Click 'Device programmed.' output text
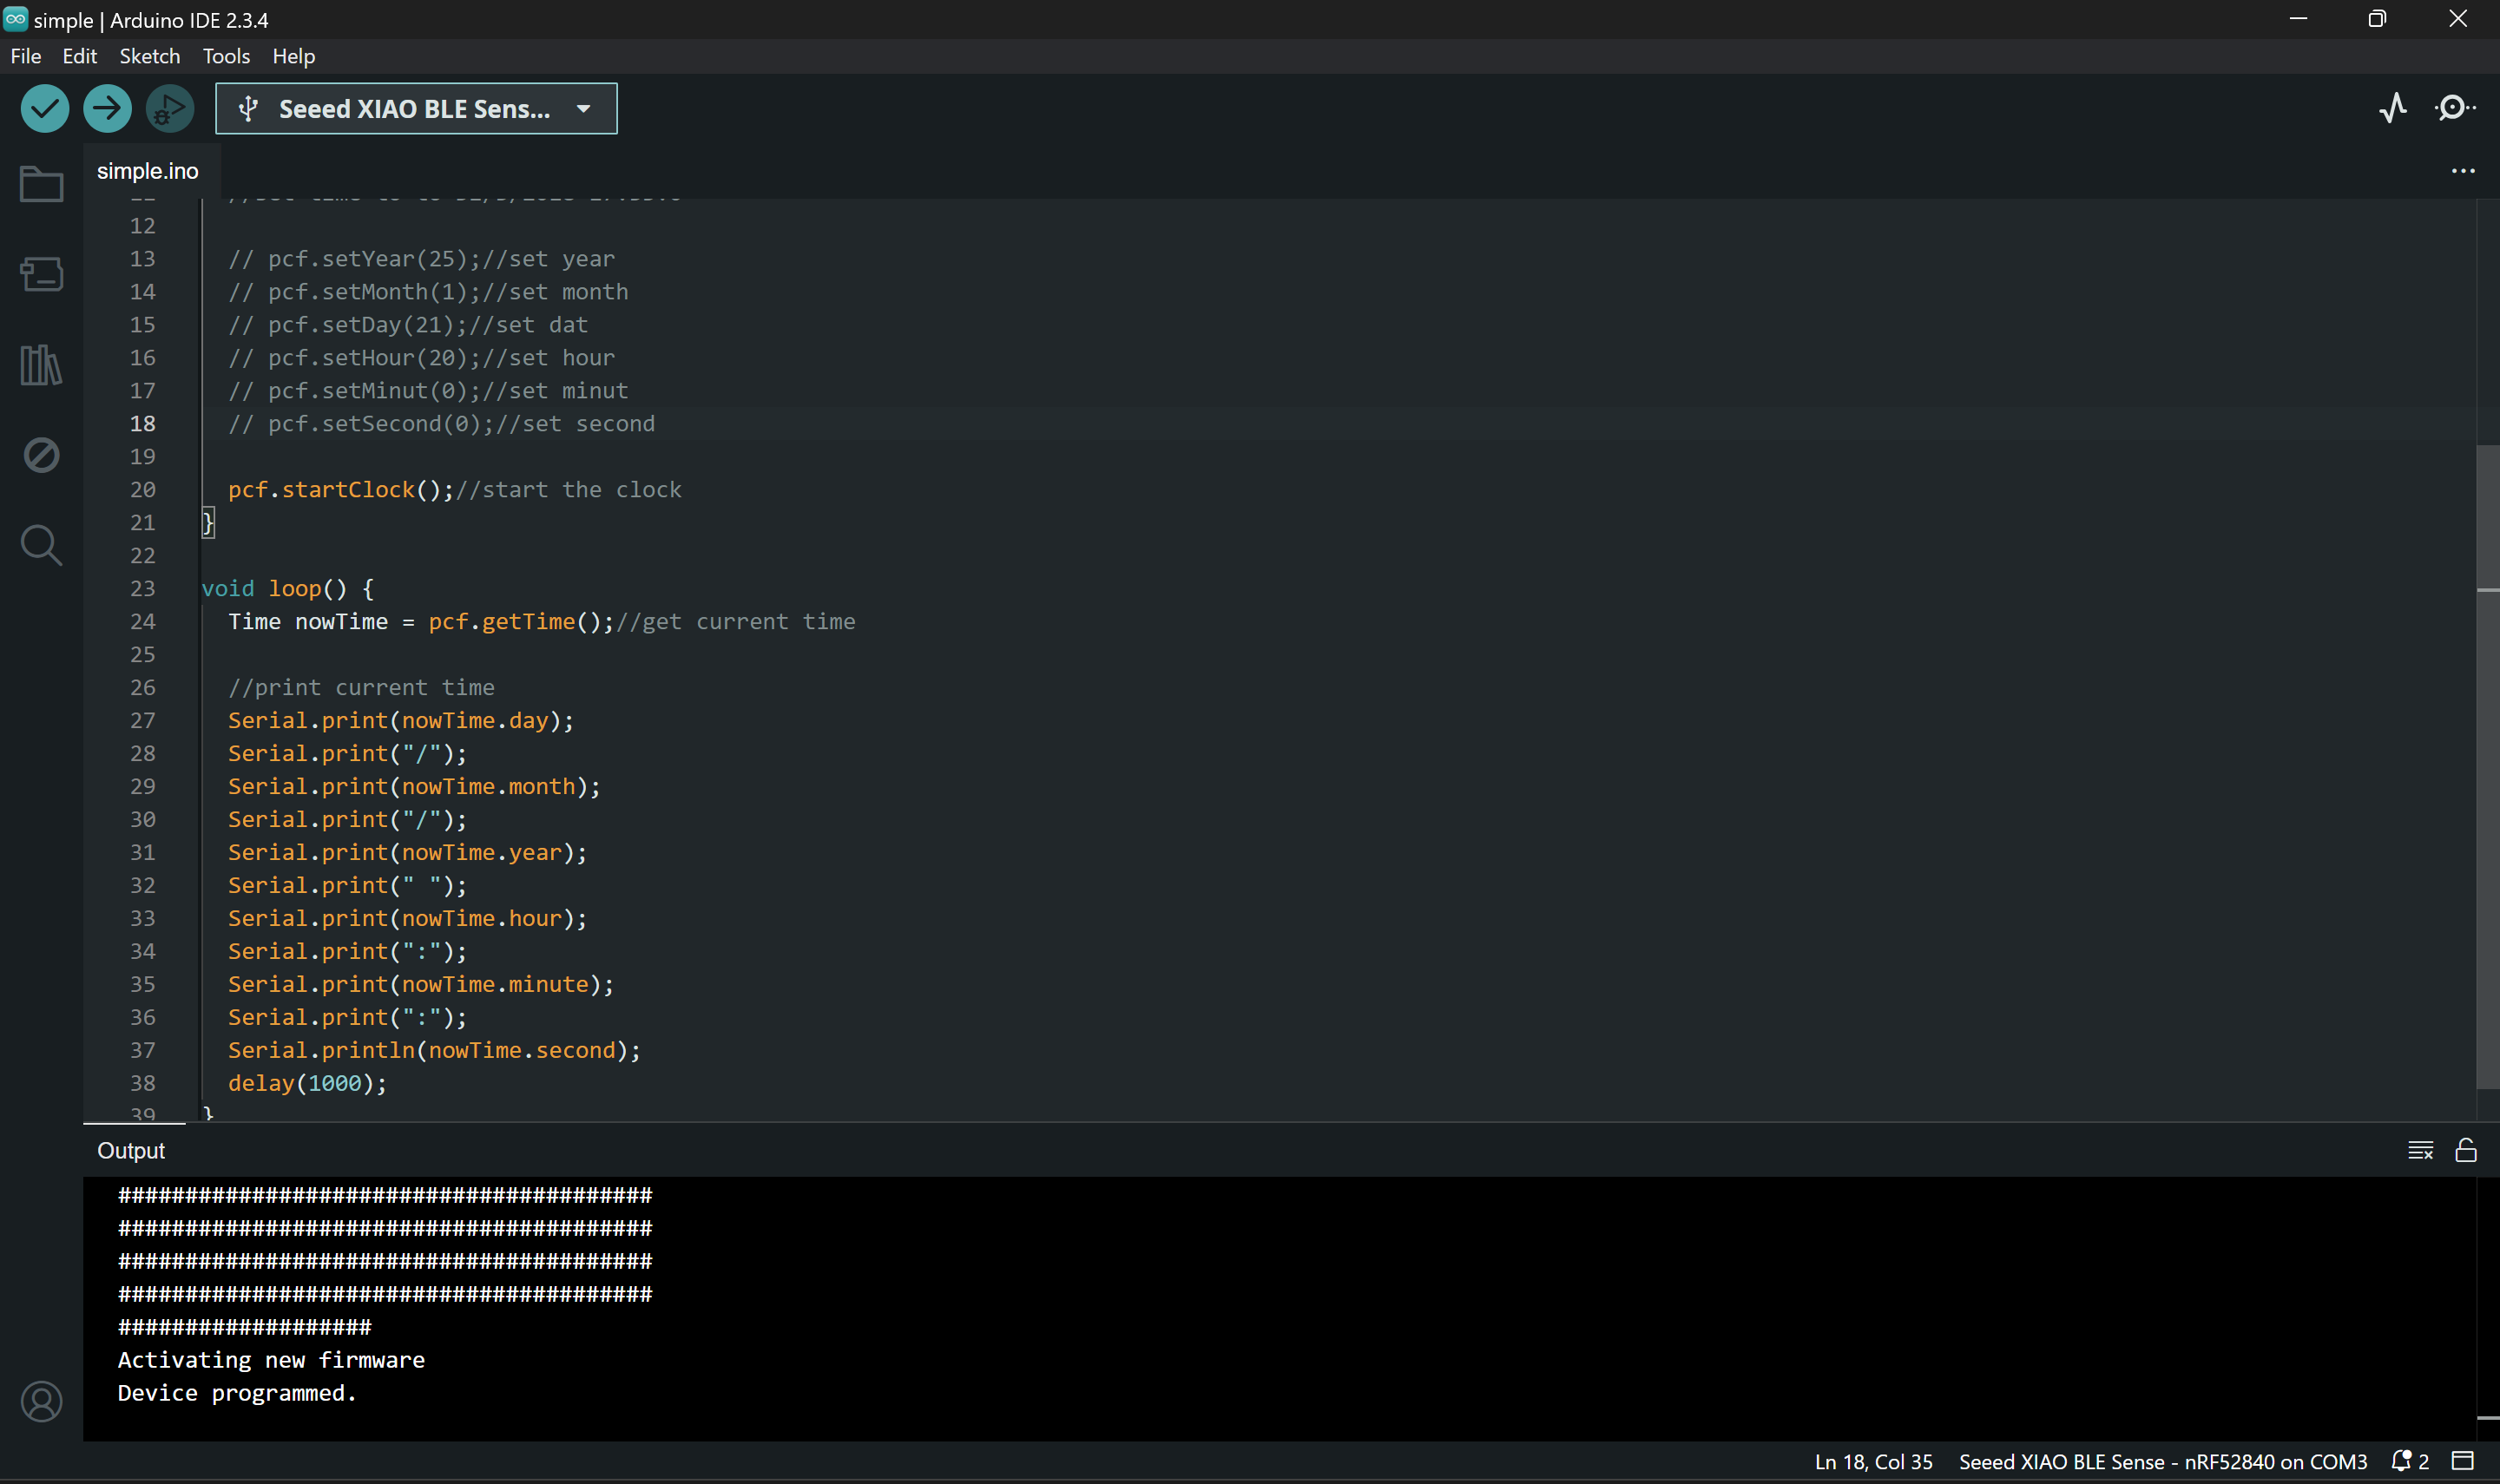This screenshot has height=1484, width=2500. click(x=237, y=1393)
